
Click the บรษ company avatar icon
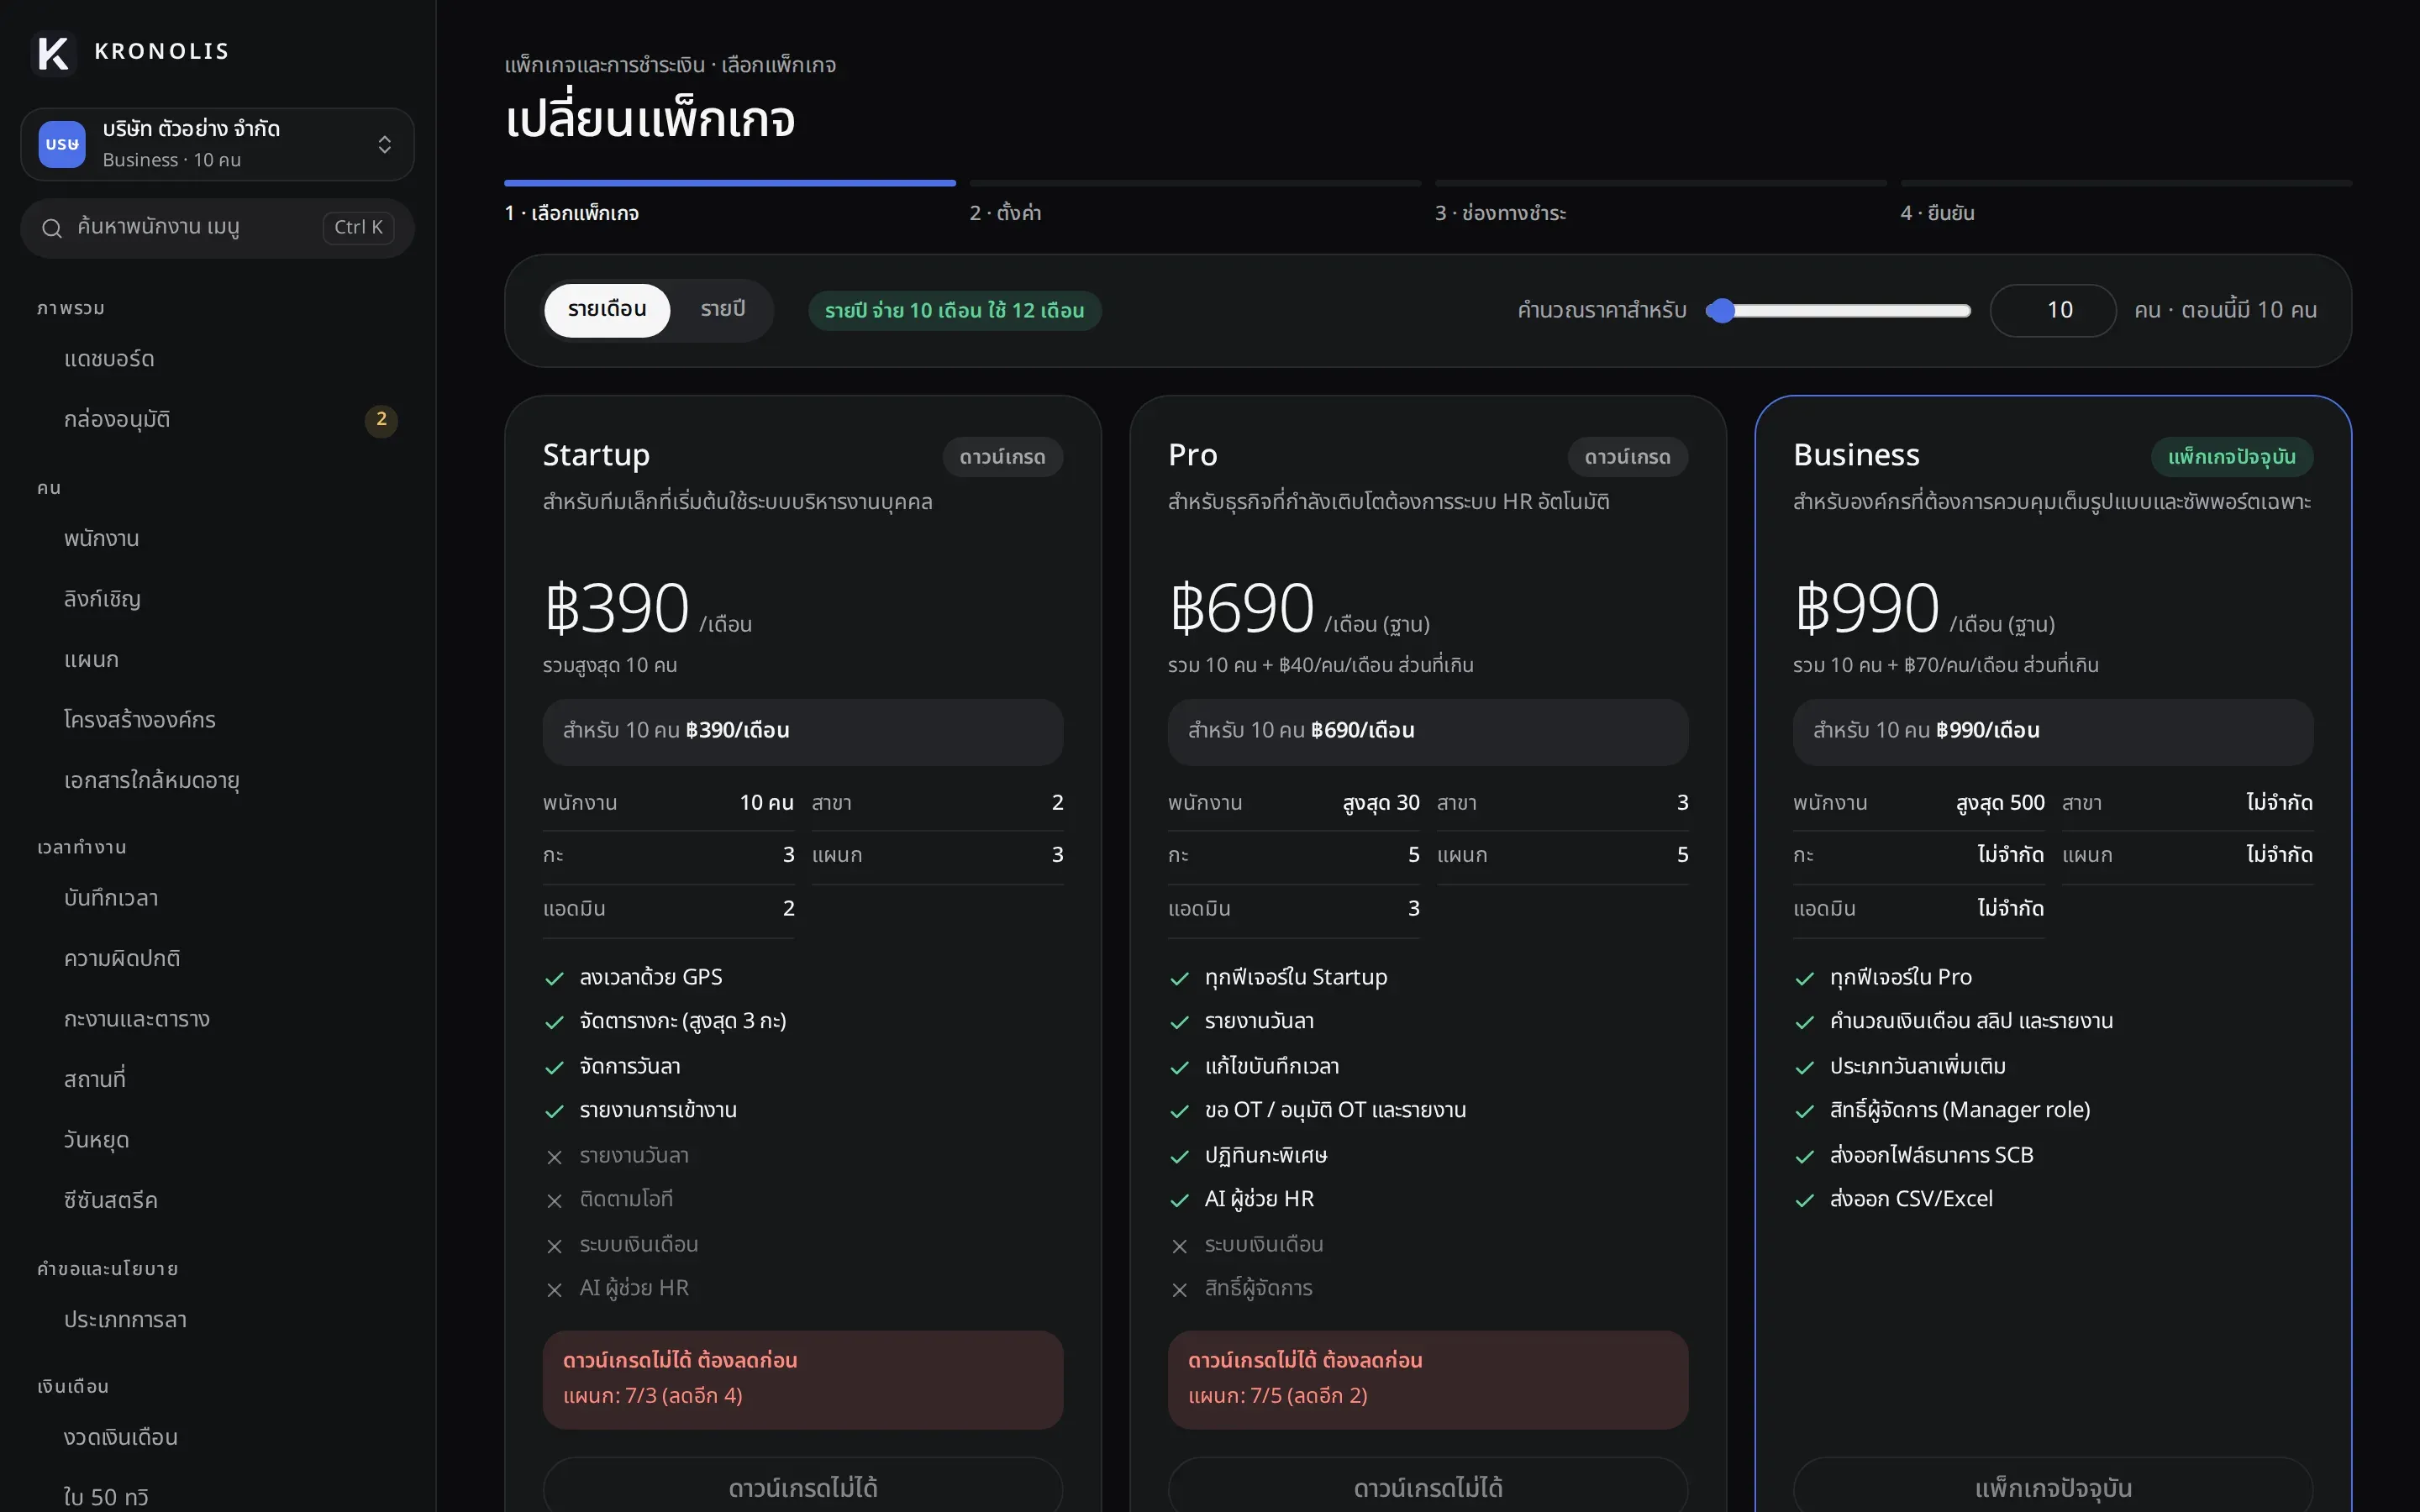[x=62, y=144]
